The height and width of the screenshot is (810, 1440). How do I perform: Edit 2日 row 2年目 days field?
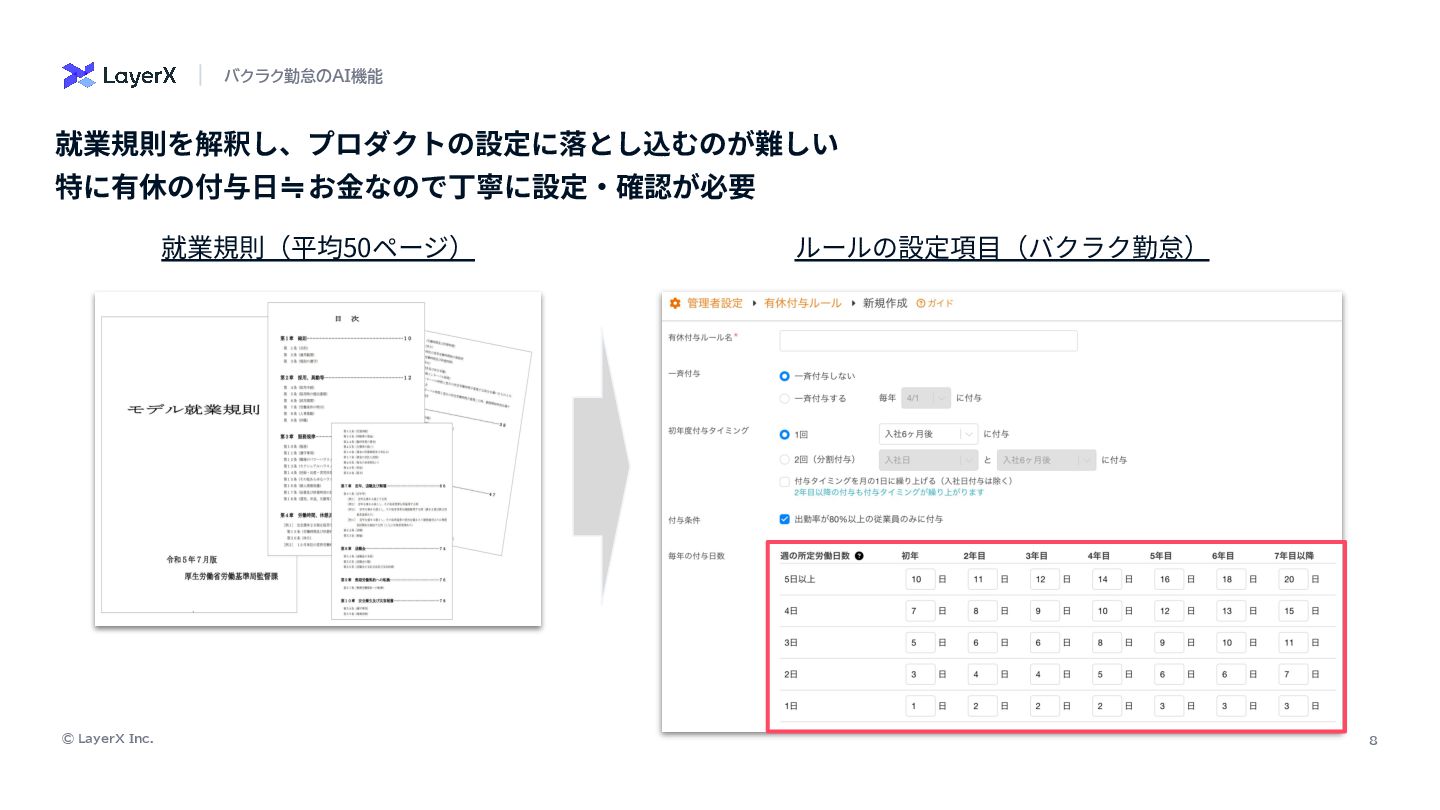click(982, 674)
